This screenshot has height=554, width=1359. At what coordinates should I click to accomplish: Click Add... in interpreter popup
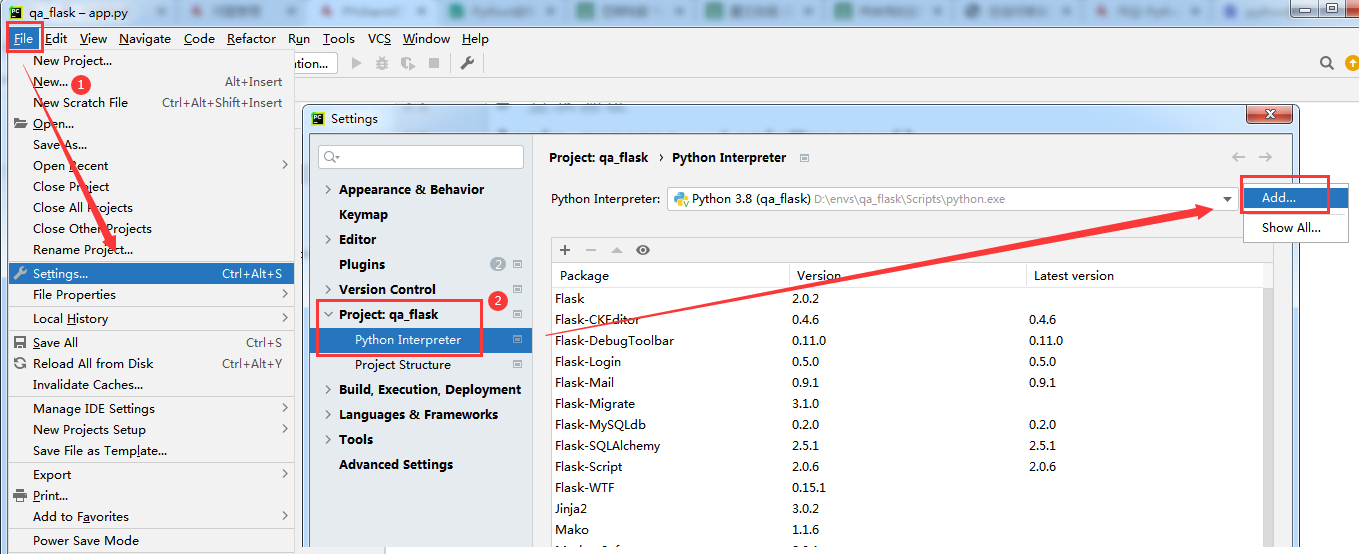pos(1296,198)
